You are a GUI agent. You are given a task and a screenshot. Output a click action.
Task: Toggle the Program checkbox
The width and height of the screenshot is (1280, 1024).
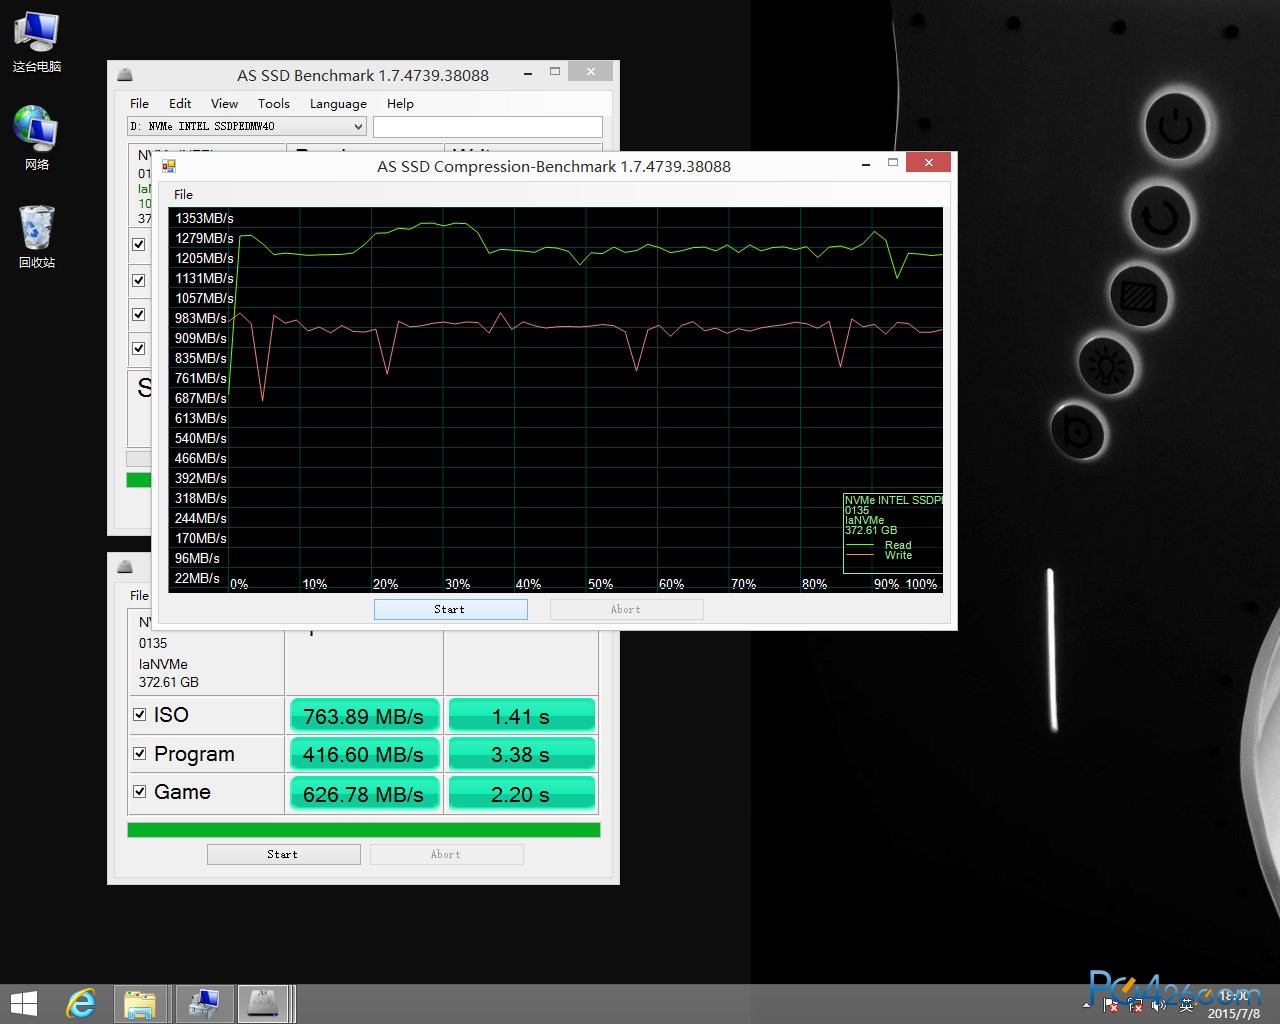140,753
